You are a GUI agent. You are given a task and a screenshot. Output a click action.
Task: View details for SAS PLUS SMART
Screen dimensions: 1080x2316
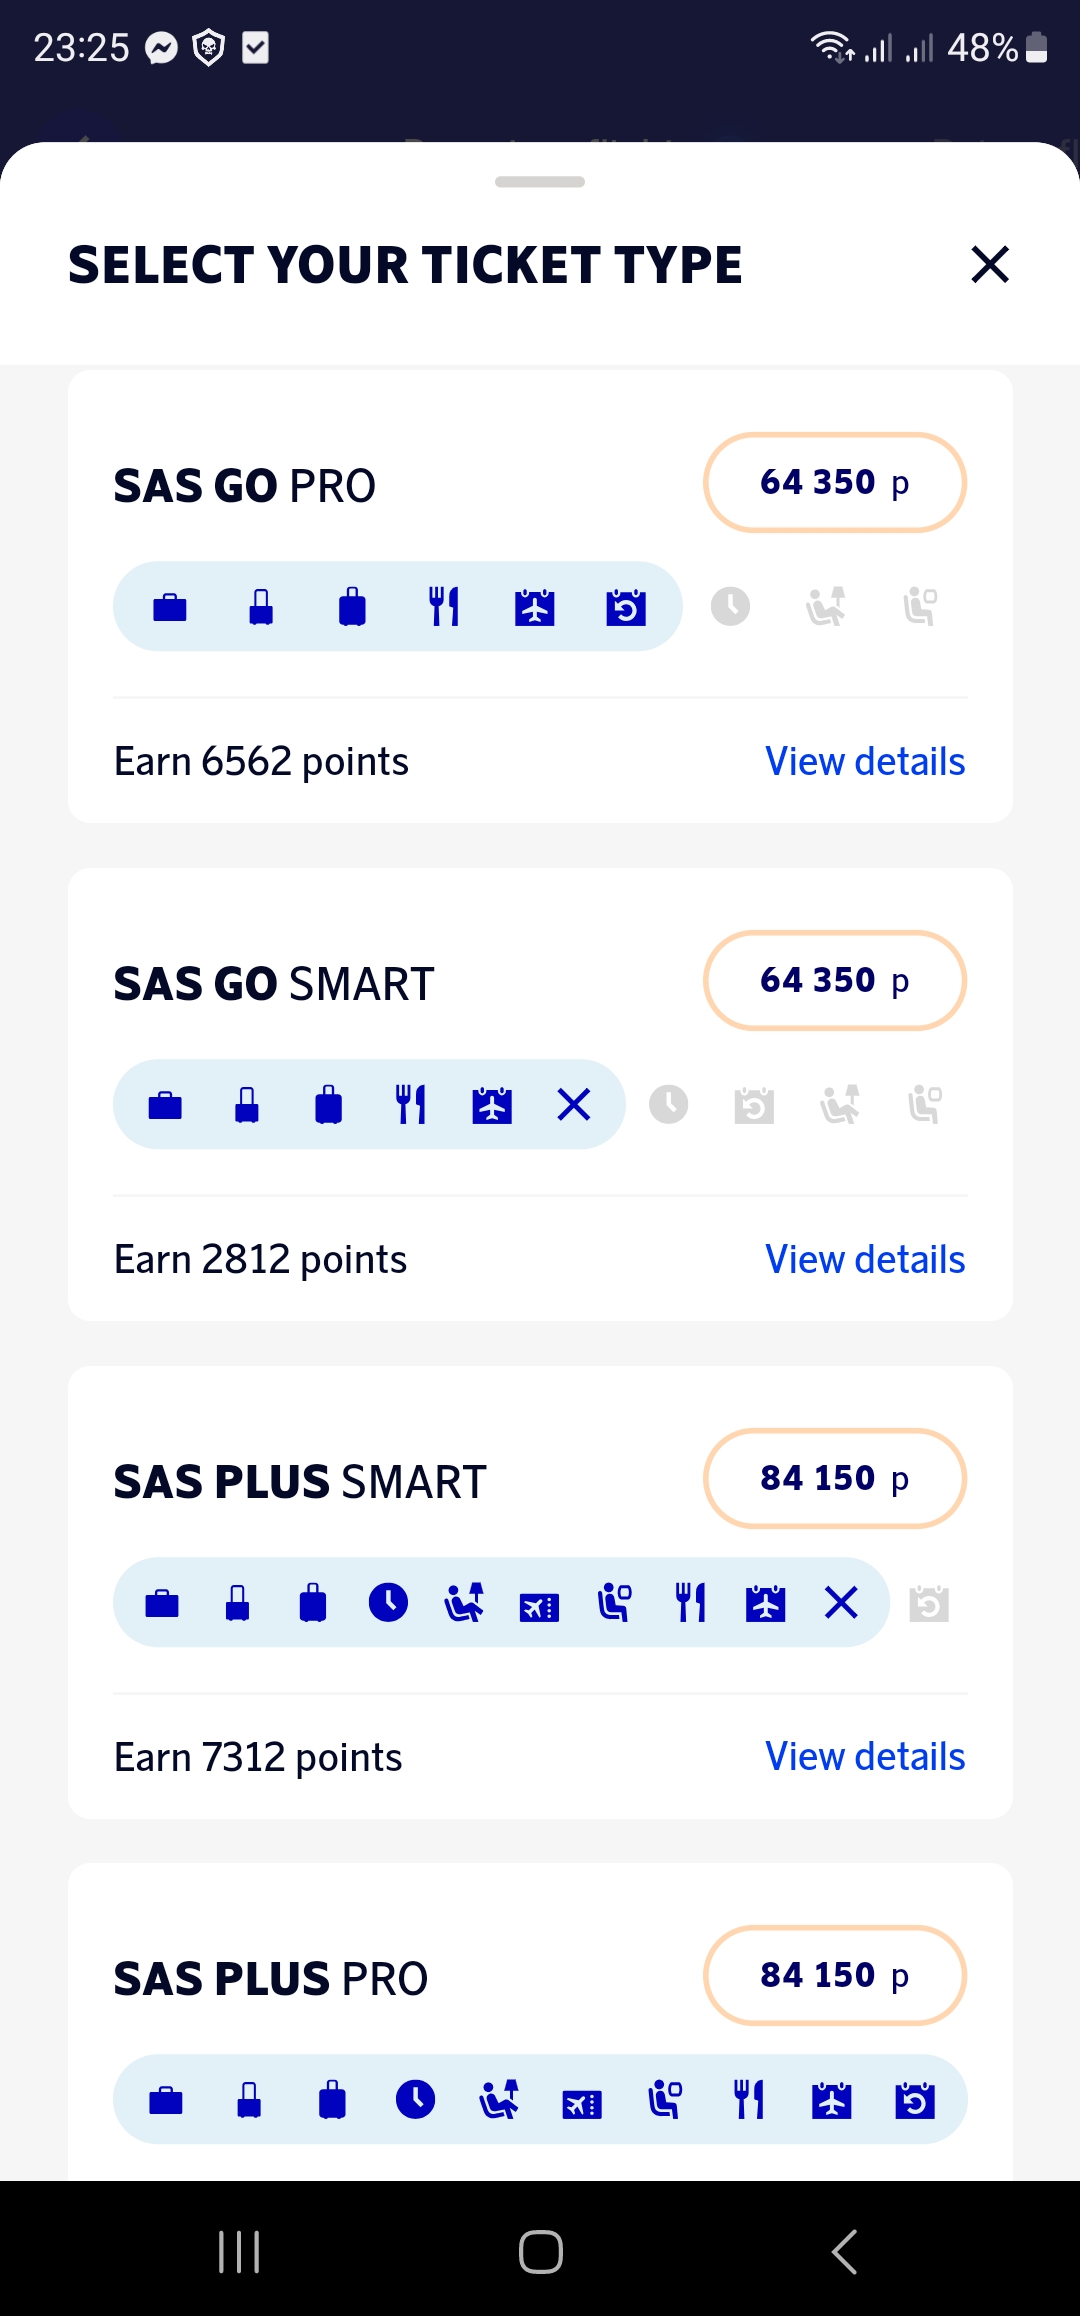click(x=865, y=1757)
